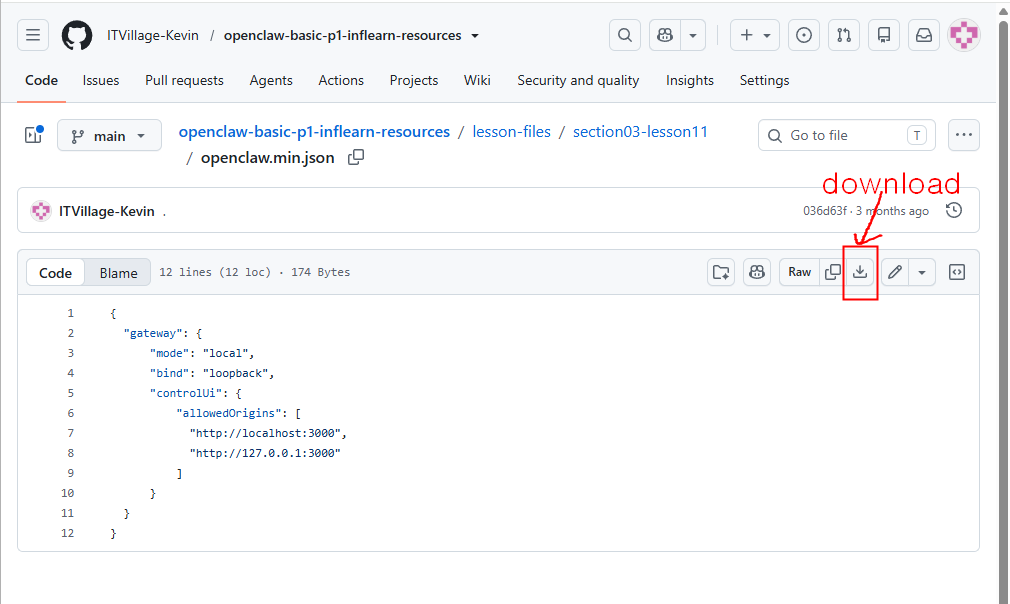Image resolution: width=1010 pixels, height=604 pixels.
Task: Open the three-dot more file actions menu
Action: click(964, 135)
